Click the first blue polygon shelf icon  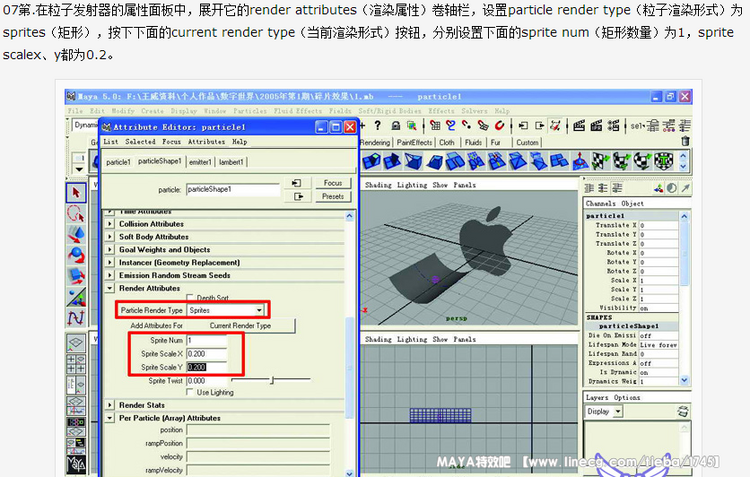point(372,161)
